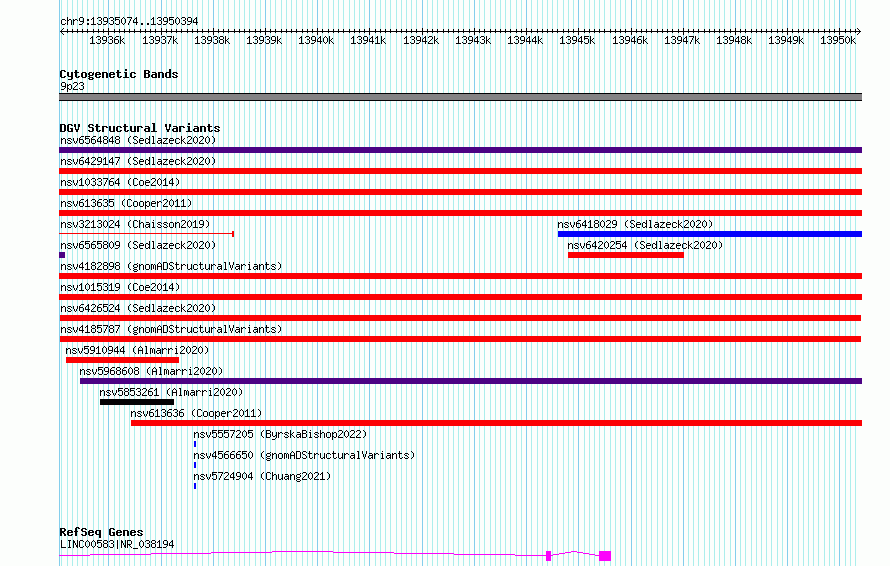
Task: Click the black nsv5853261 variant bar
Action: pyautogui.click(x=137, y=402)
